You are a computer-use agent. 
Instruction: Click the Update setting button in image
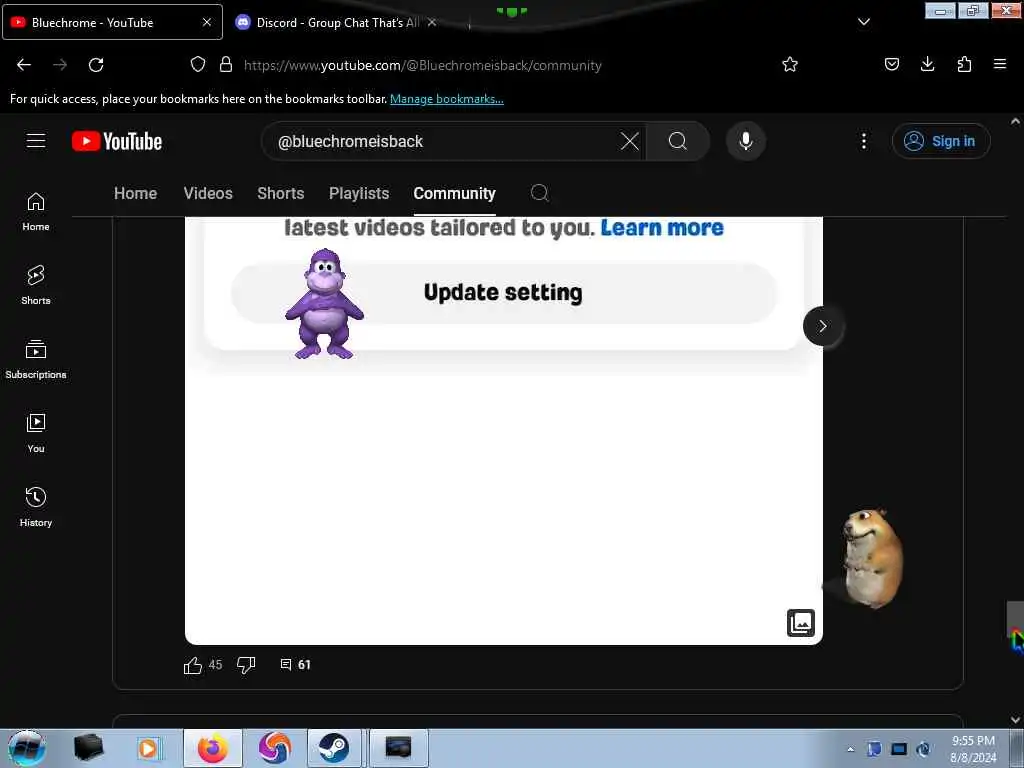[503, 293]
